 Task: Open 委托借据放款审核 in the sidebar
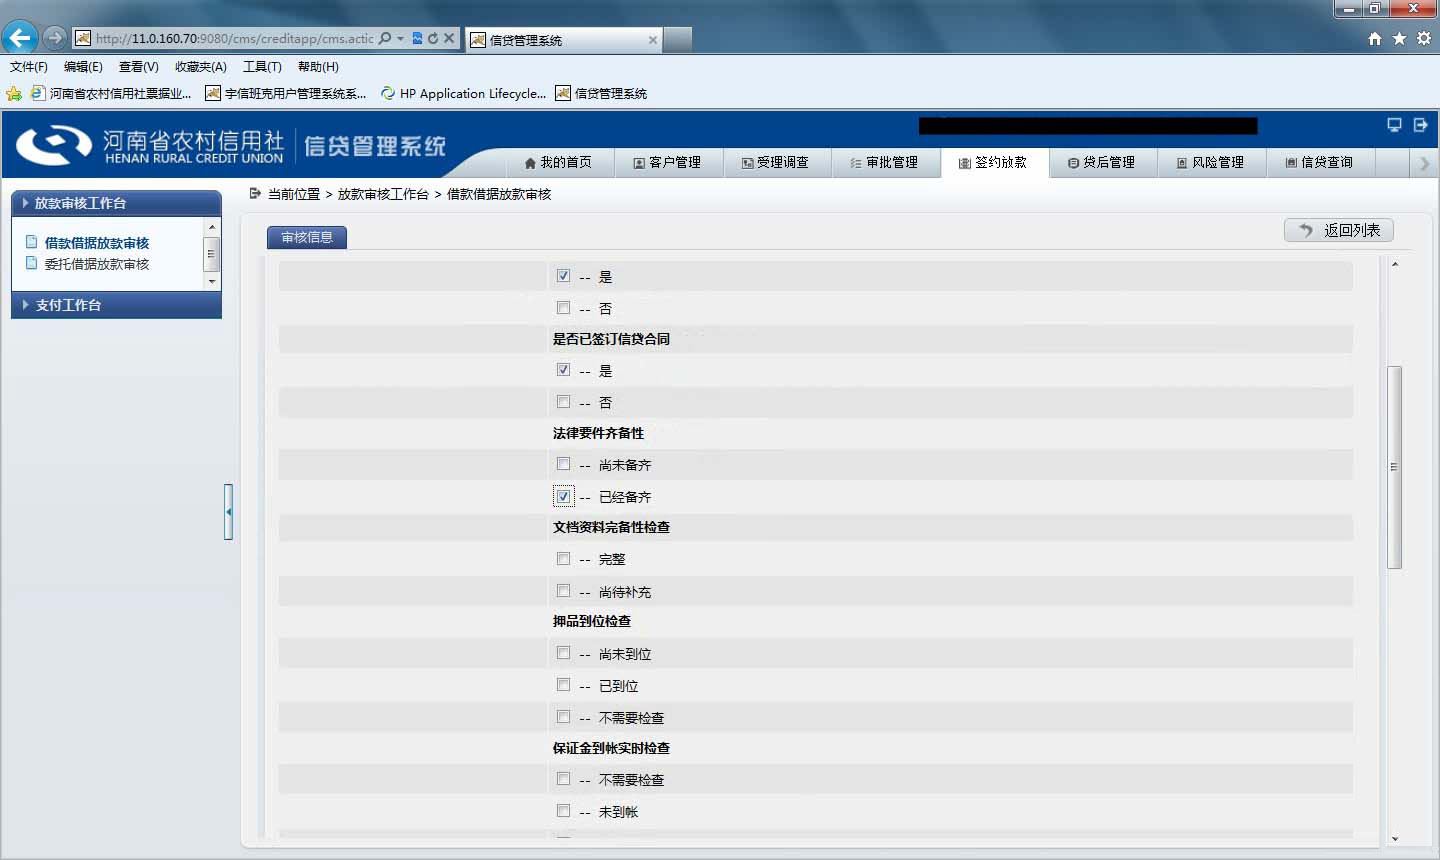click(96, 264)
